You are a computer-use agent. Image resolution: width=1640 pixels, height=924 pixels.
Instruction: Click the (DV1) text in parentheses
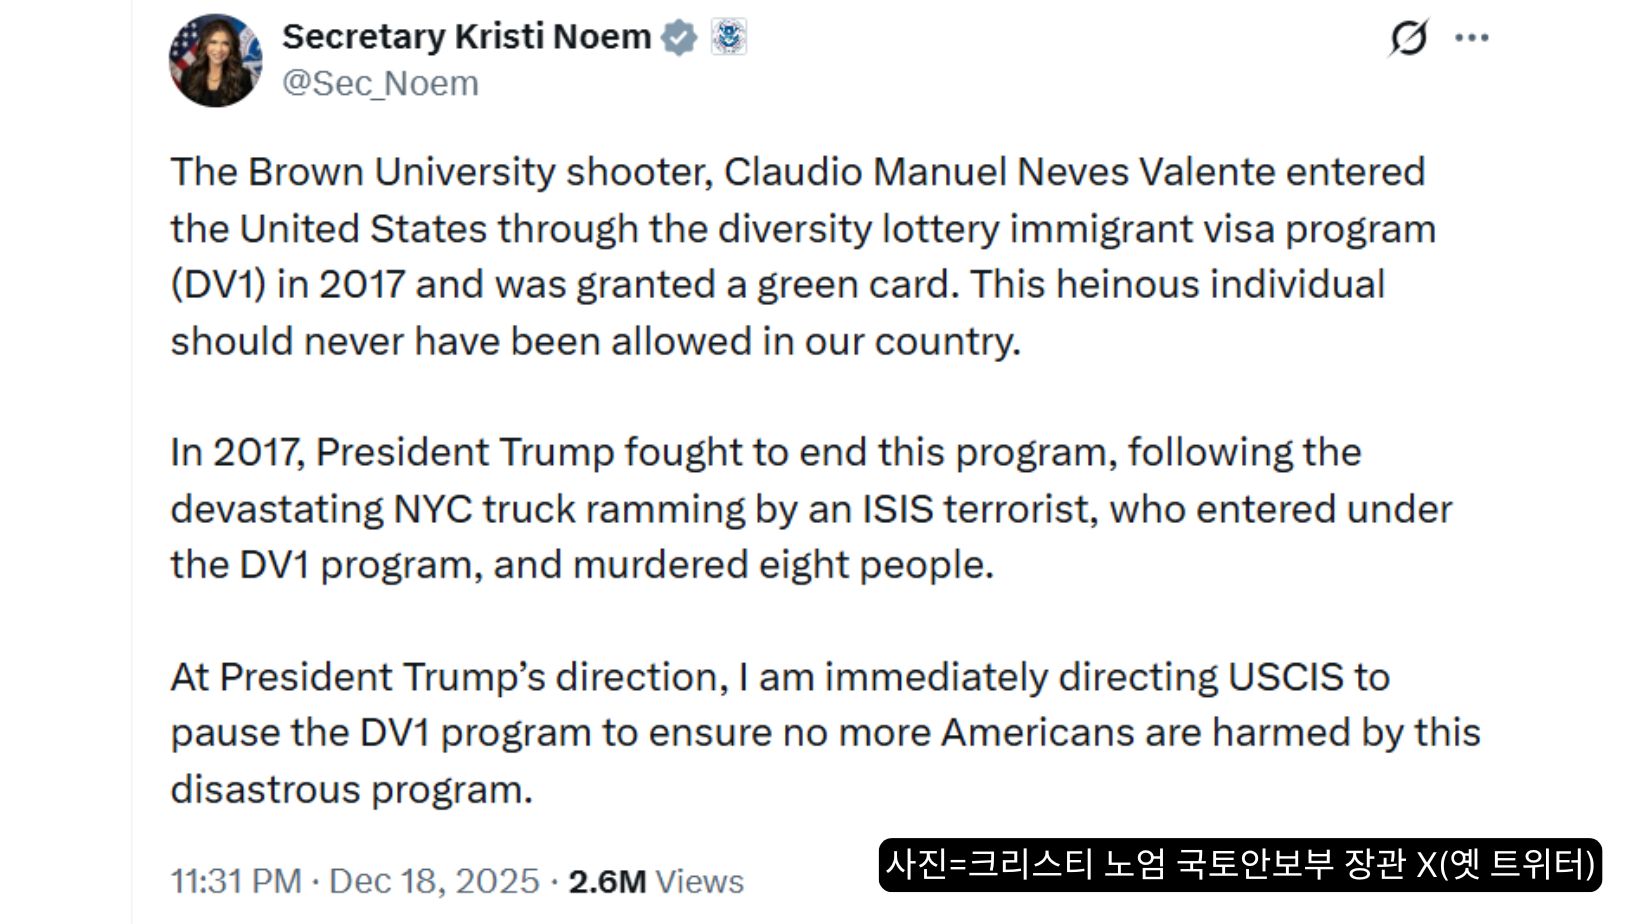218,285
